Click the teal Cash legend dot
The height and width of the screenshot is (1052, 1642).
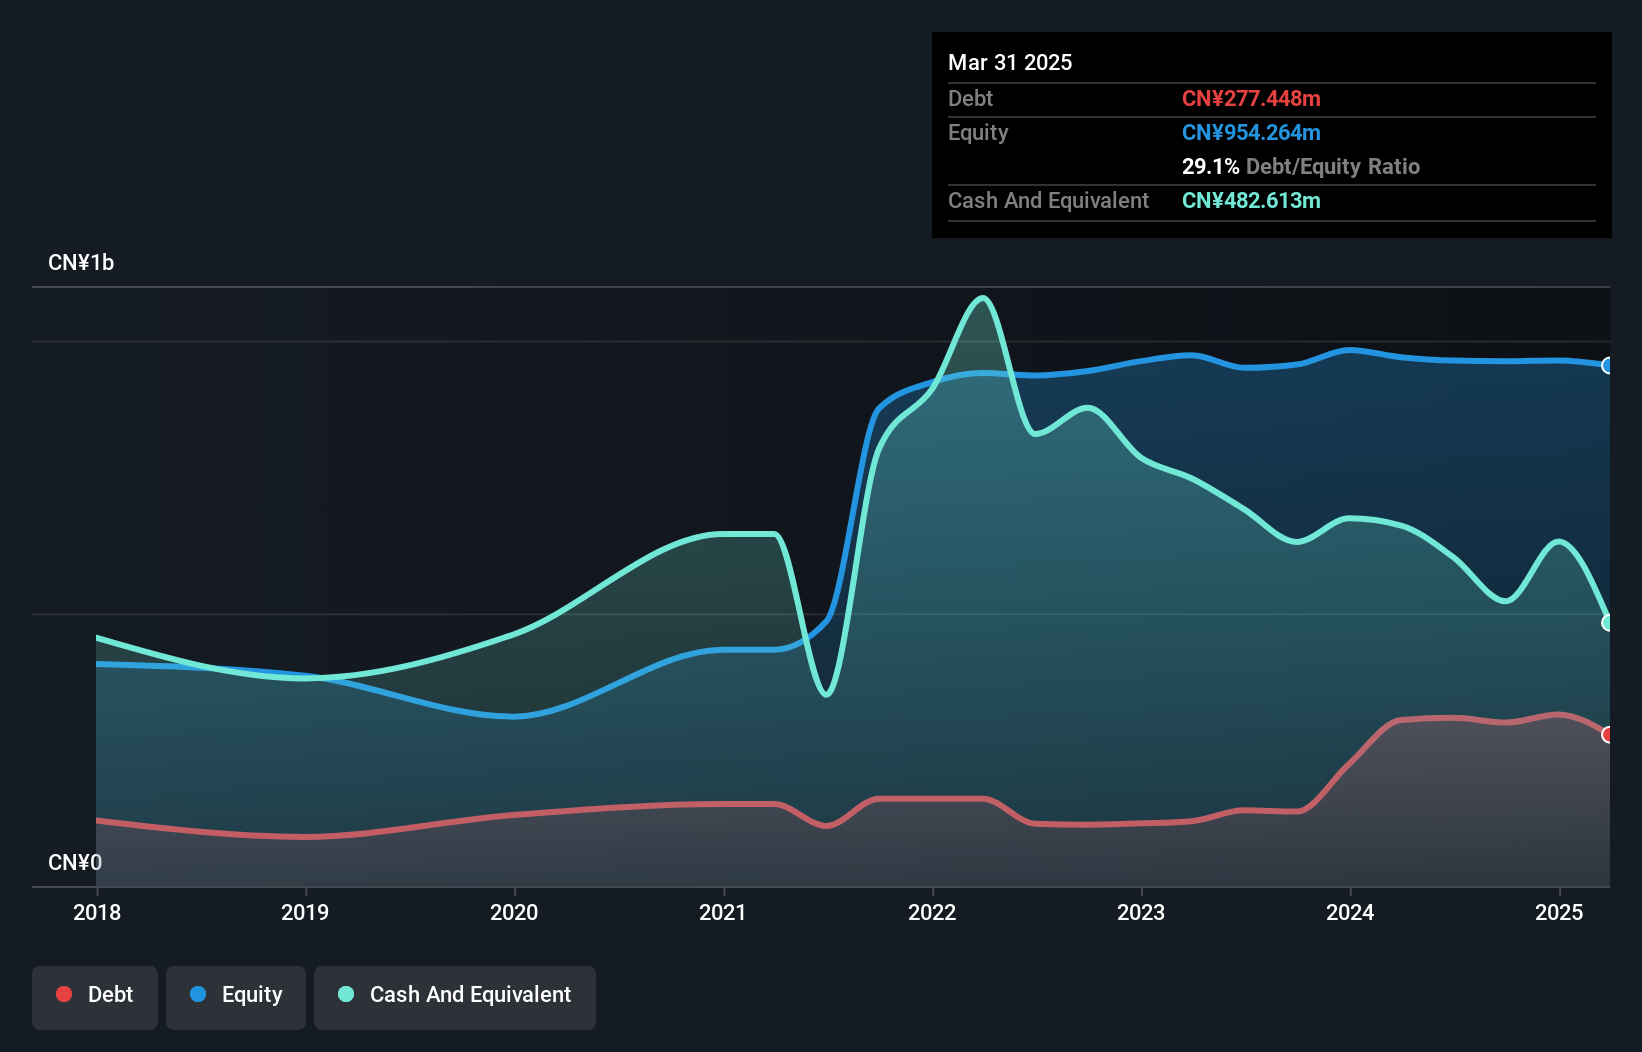[346, 994]
